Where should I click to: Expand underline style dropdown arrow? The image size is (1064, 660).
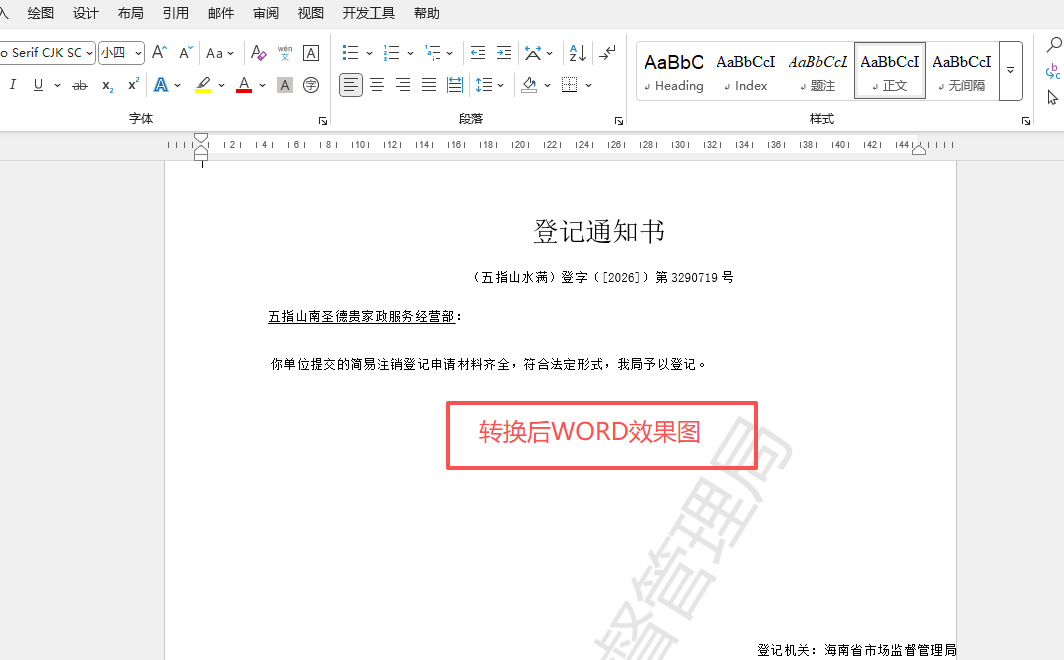(58, 85)
